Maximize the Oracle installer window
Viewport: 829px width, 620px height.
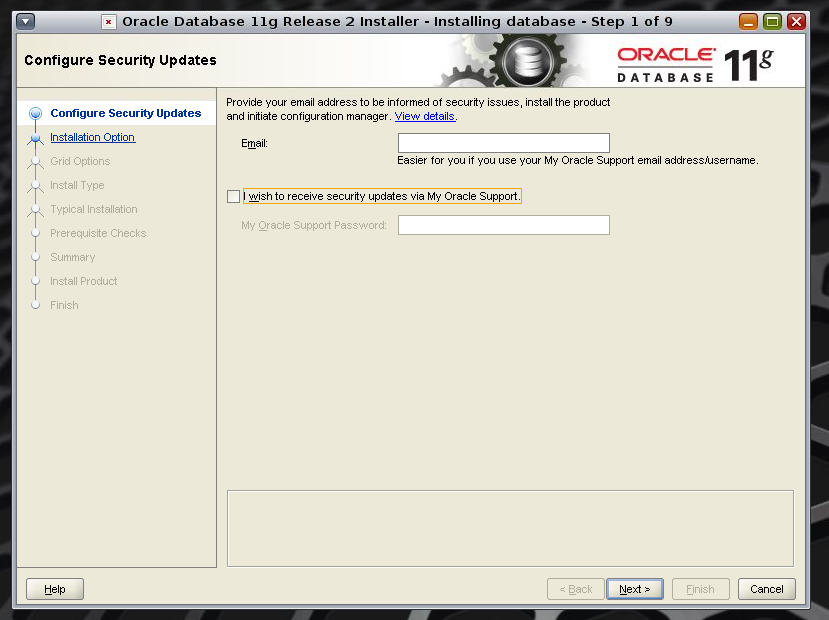[772, 22]
